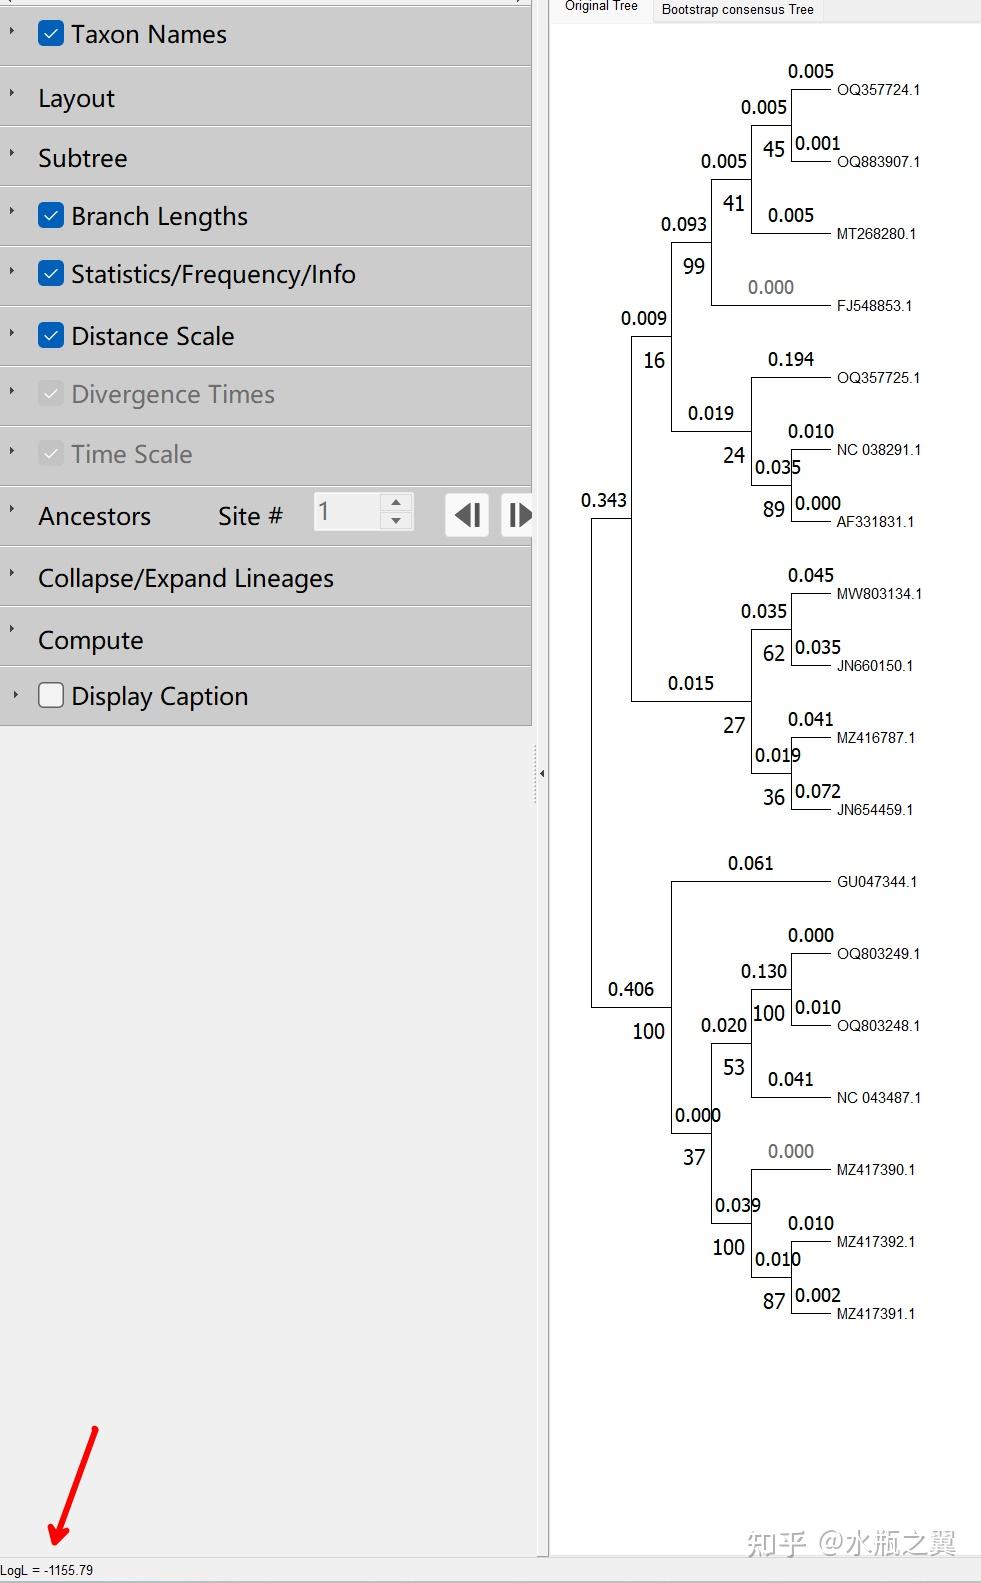Expand the Display Caption section arrow
This screenshot has height=1583, width=981.
click(15, 693)
